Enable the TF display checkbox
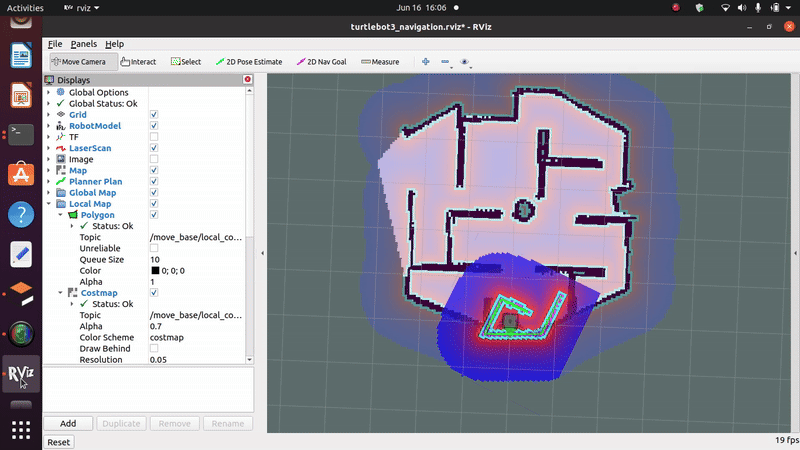Image resolution: width=800 pixels, height=450 pixels. click(x=154, y=137)
